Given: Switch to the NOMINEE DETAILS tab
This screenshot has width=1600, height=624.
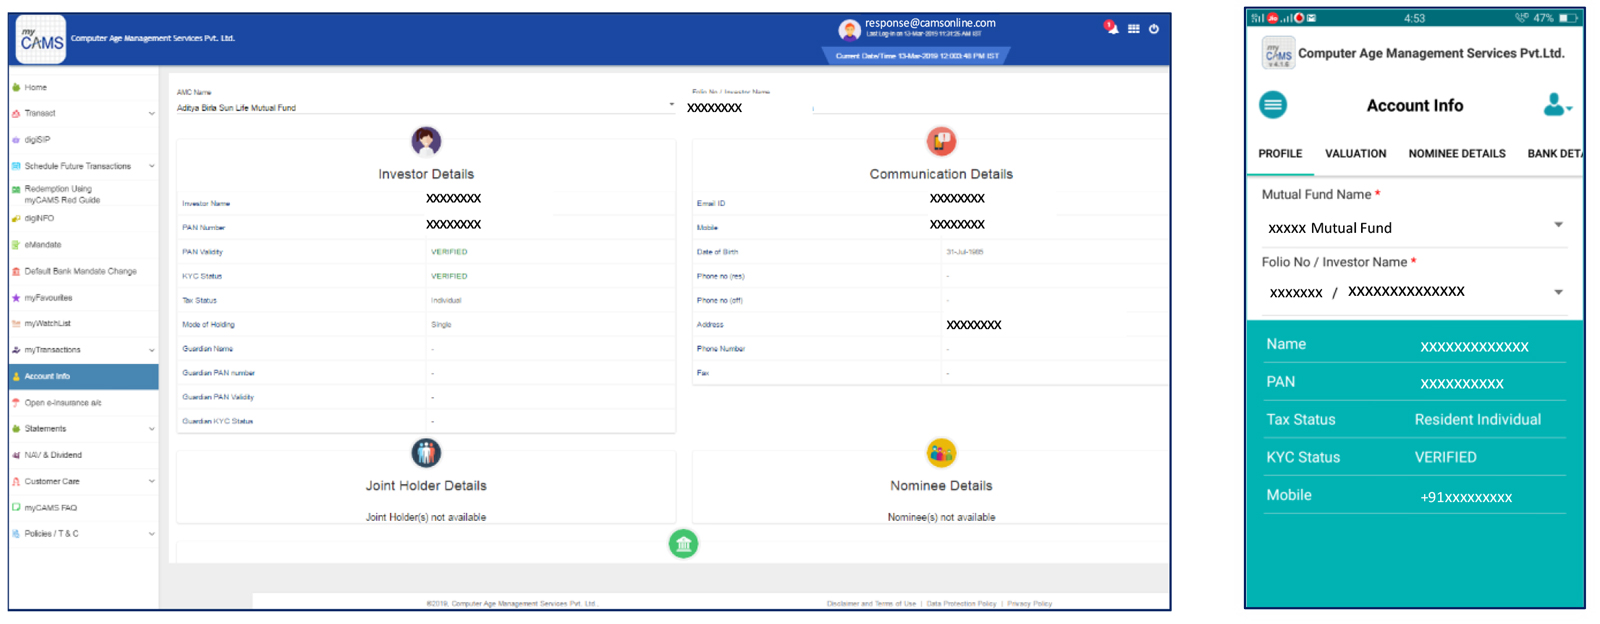Looking at the screenshot, I should [1456, 154].
